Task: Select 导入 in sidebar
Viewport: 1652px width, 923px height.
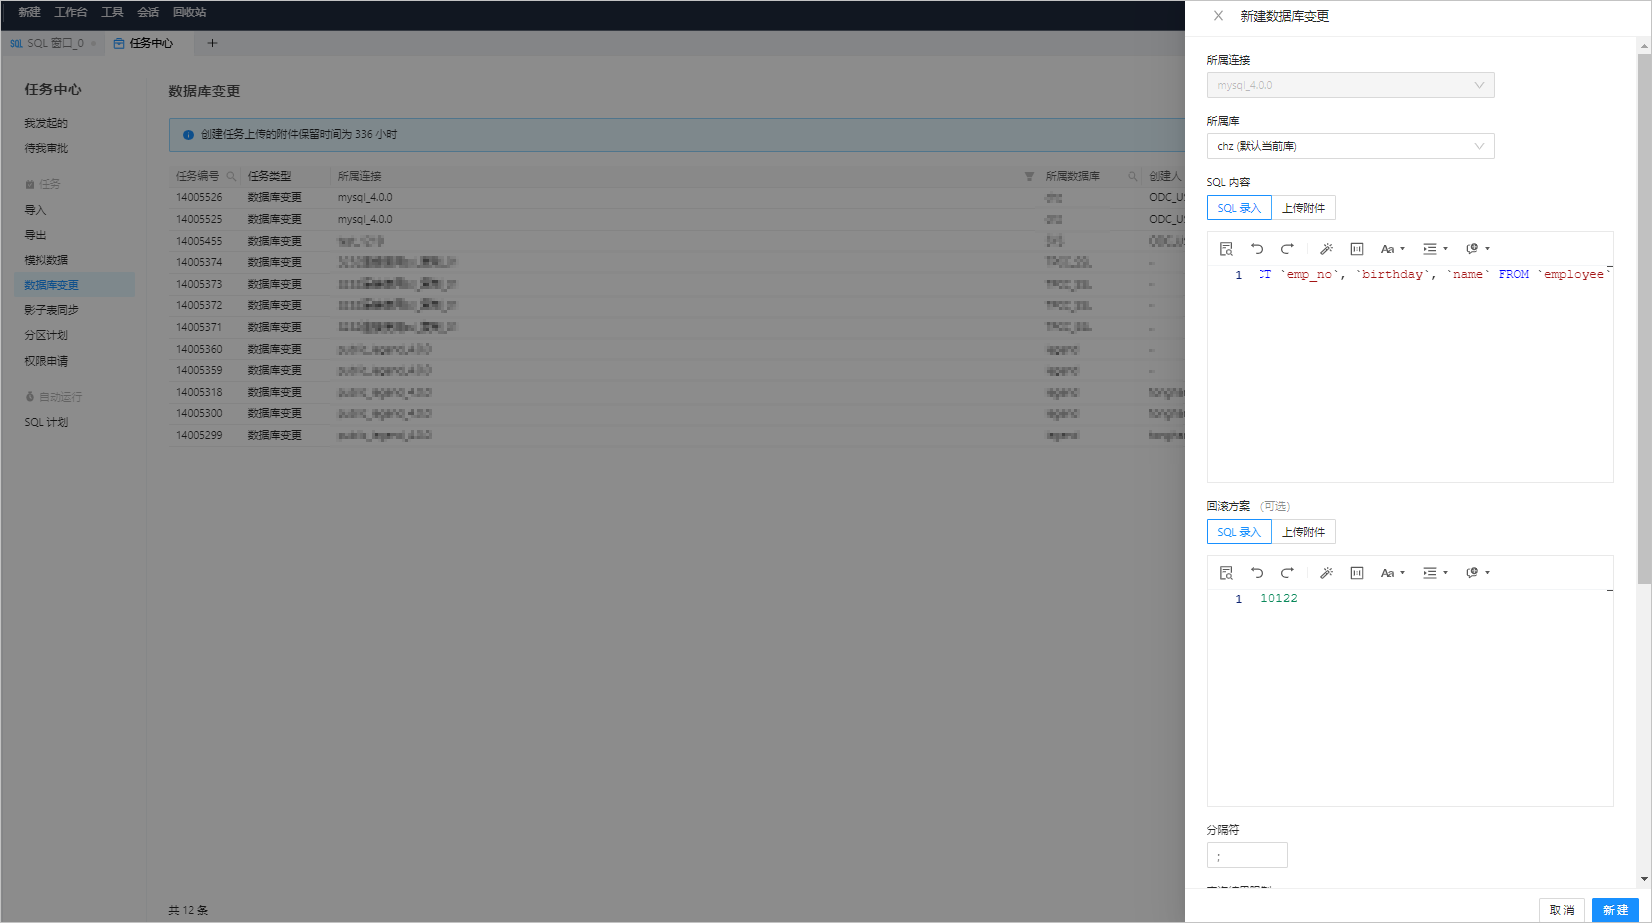Action: pyautogui.click(x=35, y=210)
